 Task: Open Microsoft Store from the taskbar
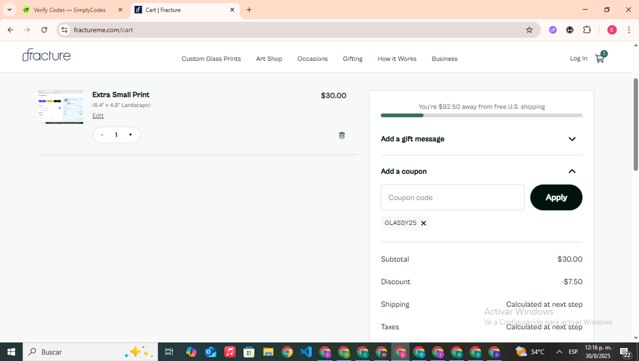(x=249, y=352)
